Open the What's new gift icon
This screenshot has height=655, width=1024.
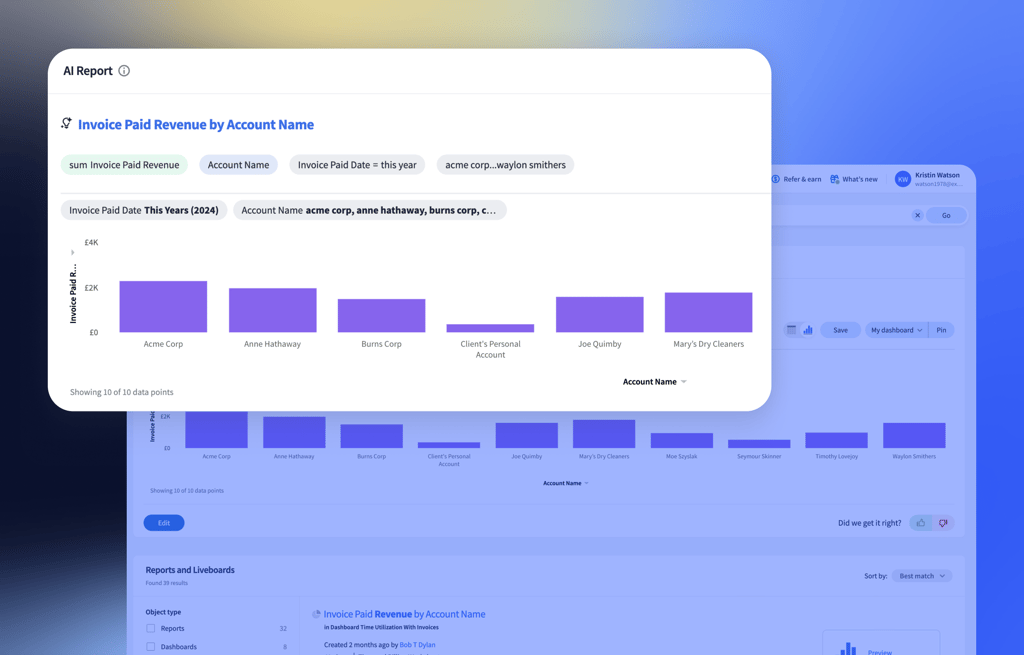835,179
